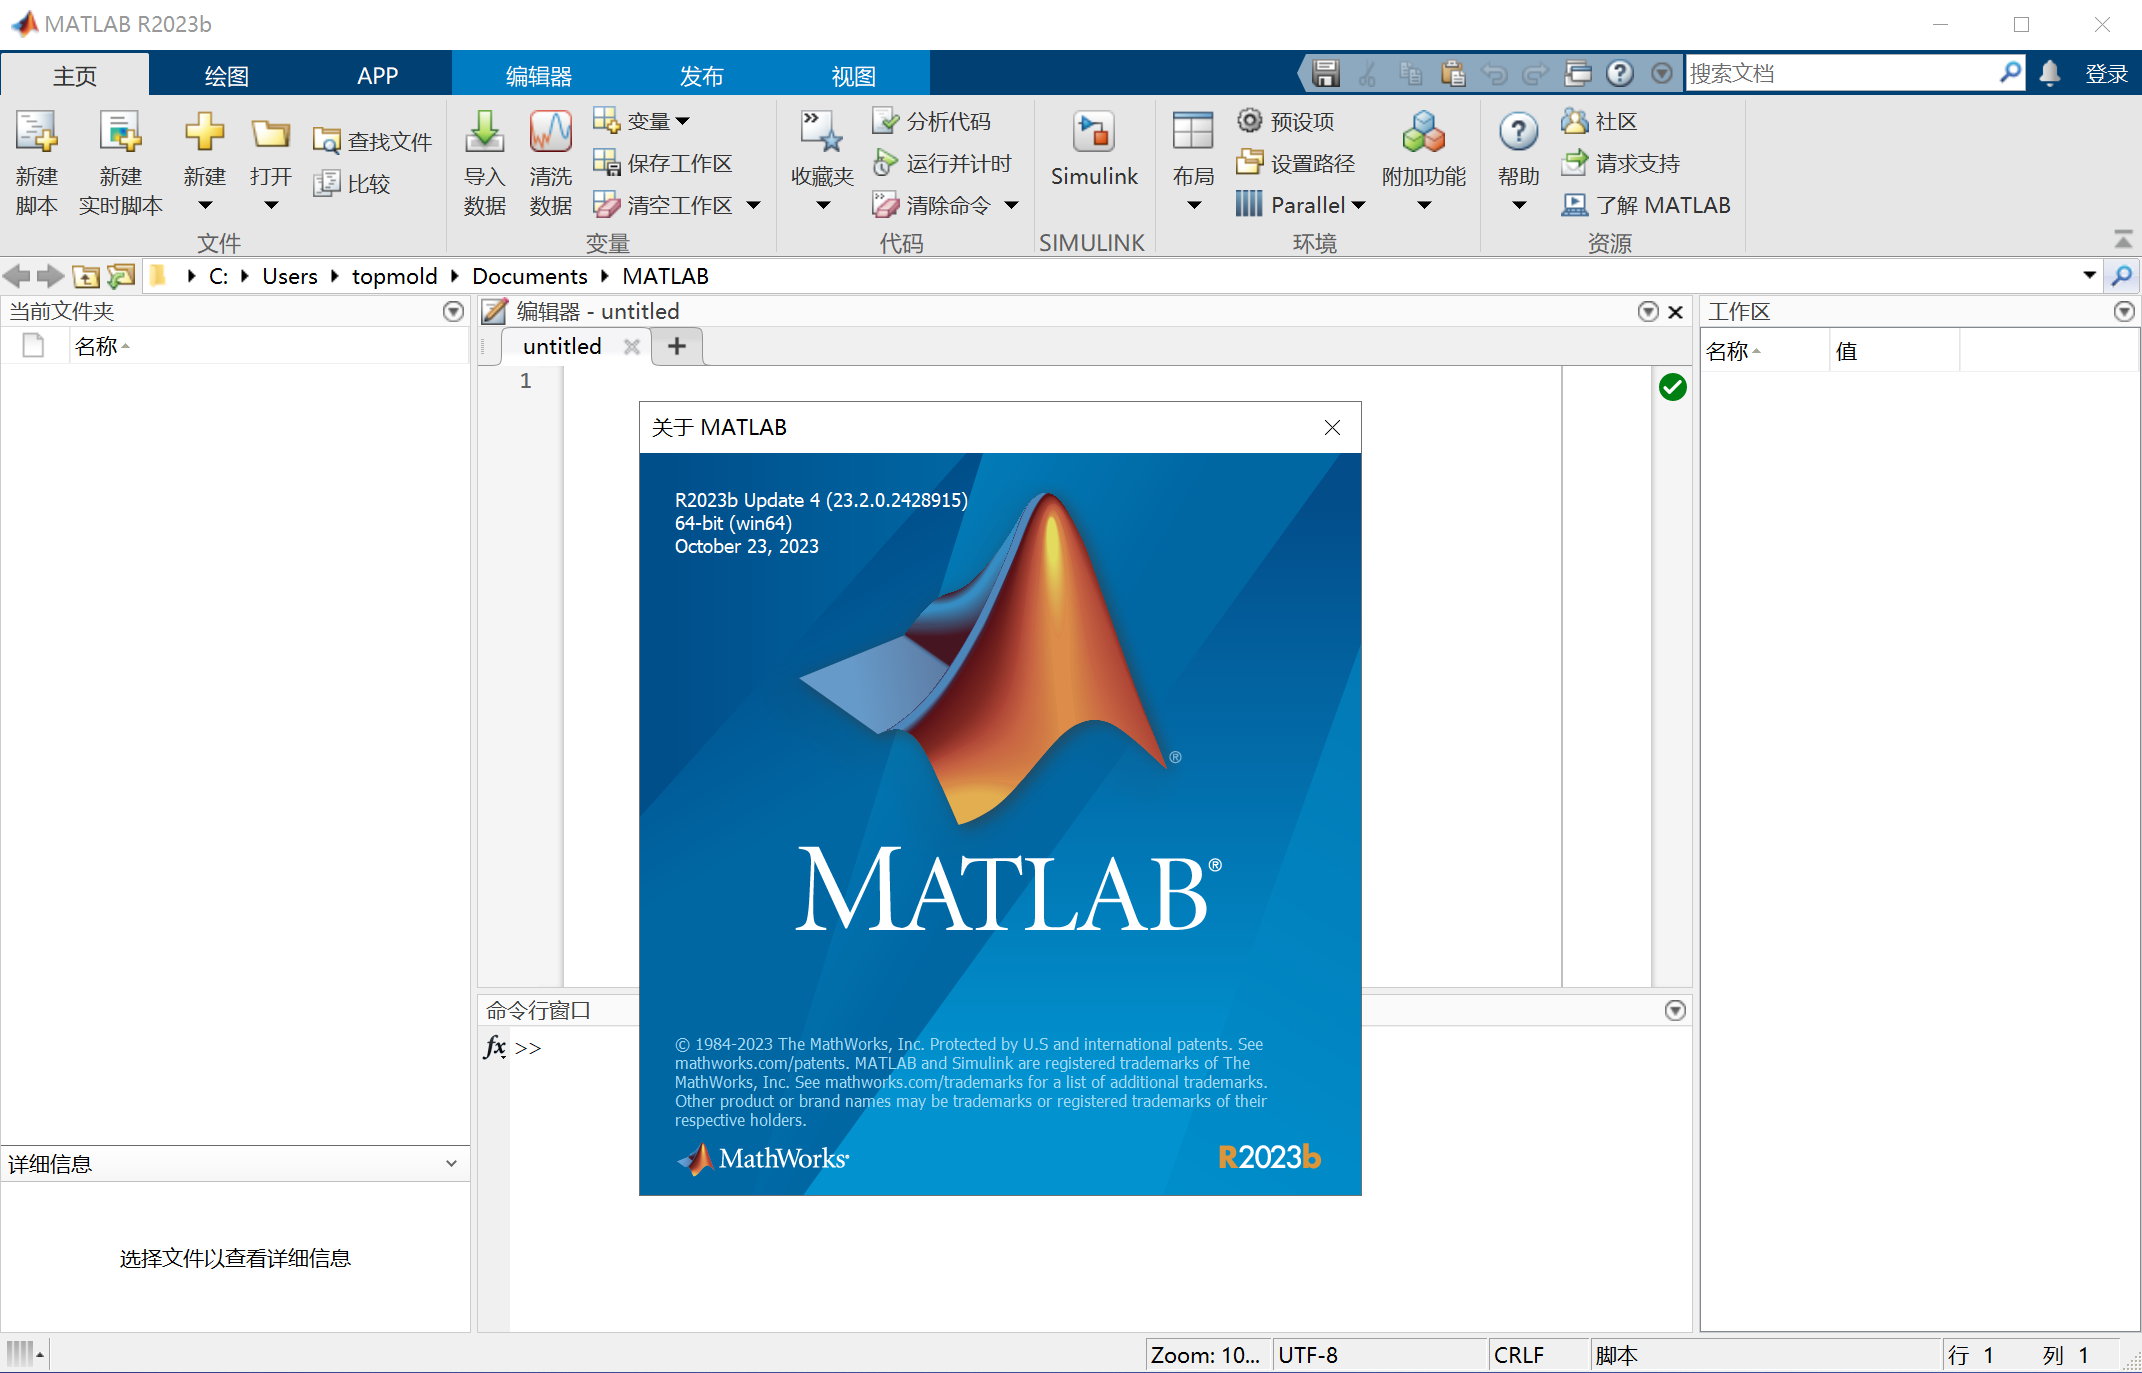Click the yellow plus New (新建) icon

[x=204, y=132]
